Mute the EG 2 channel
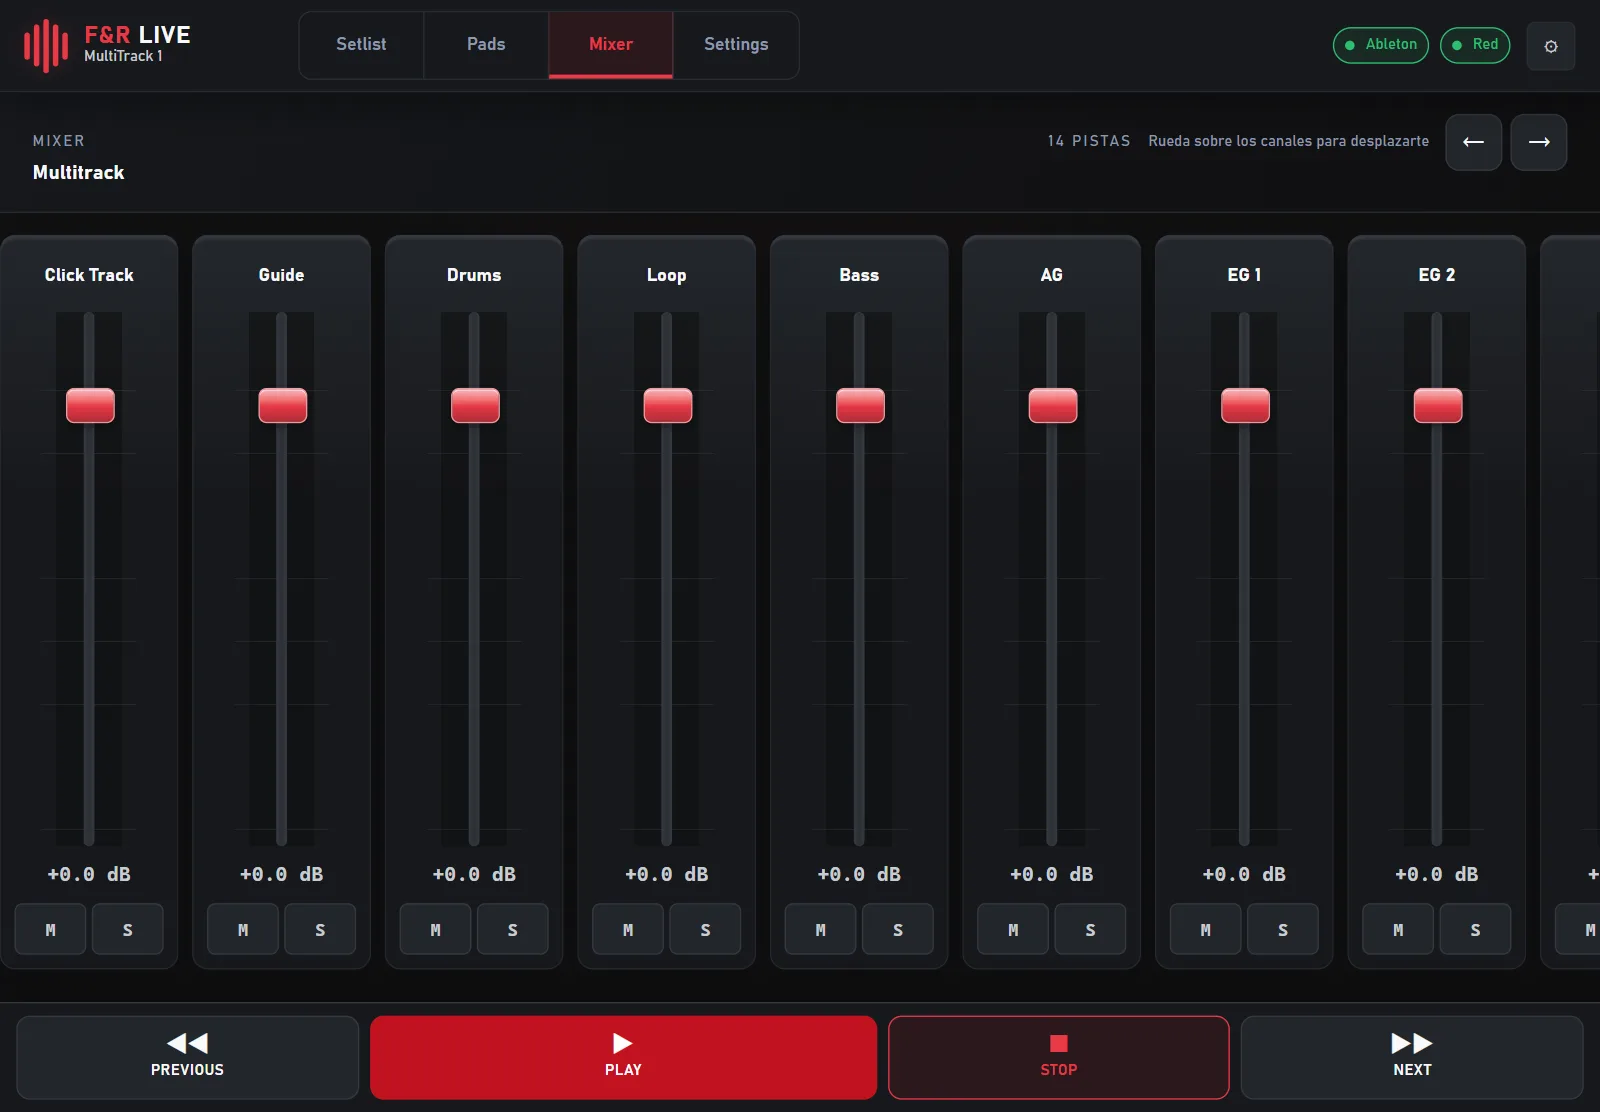The image size is (1600, 1112). click(1398, 929)
